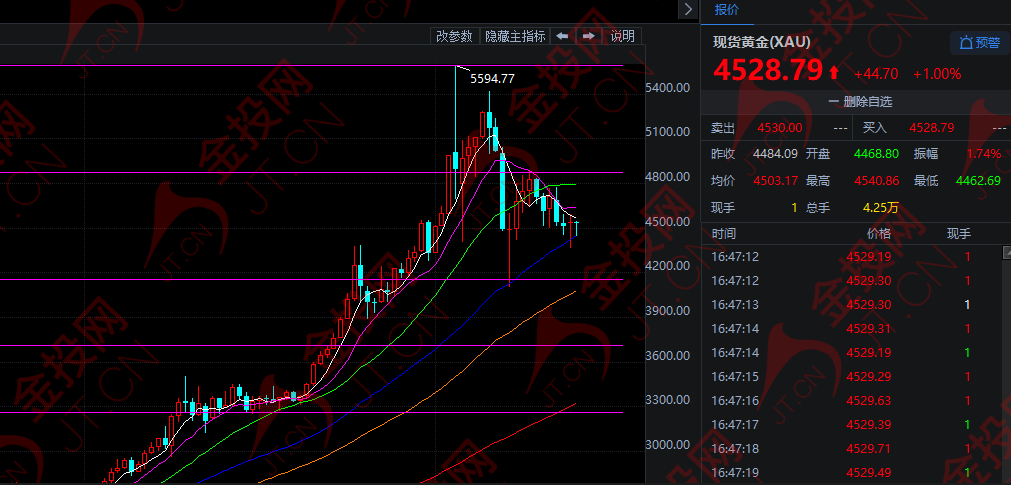The height and width of the screenshot is (485, 1011).
Task: Select the 16:47:18 trade row at 4529.71
Action: point(851,449)
